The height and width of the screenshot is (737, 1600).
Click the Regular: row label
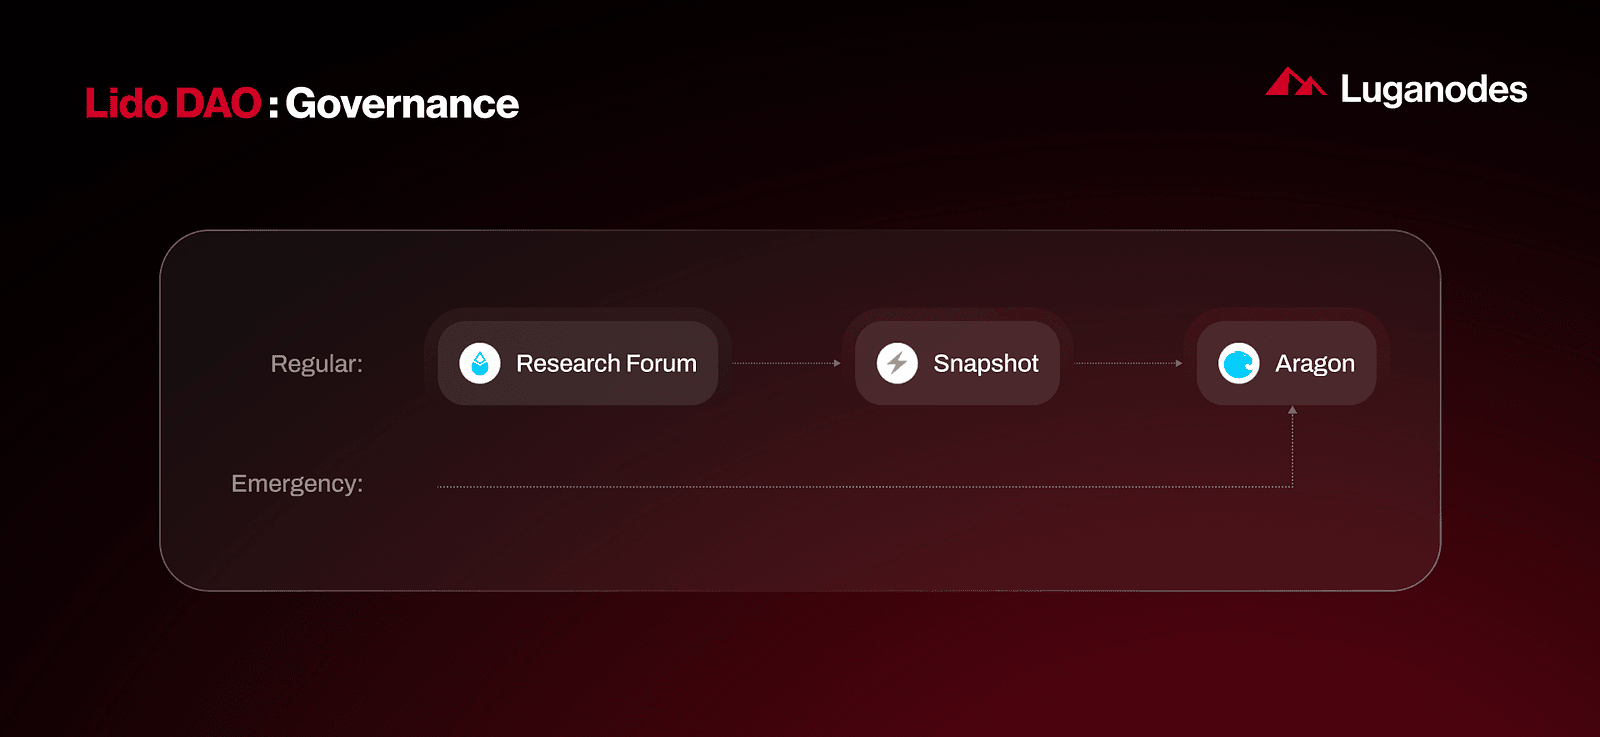click(x=317, y=364)
